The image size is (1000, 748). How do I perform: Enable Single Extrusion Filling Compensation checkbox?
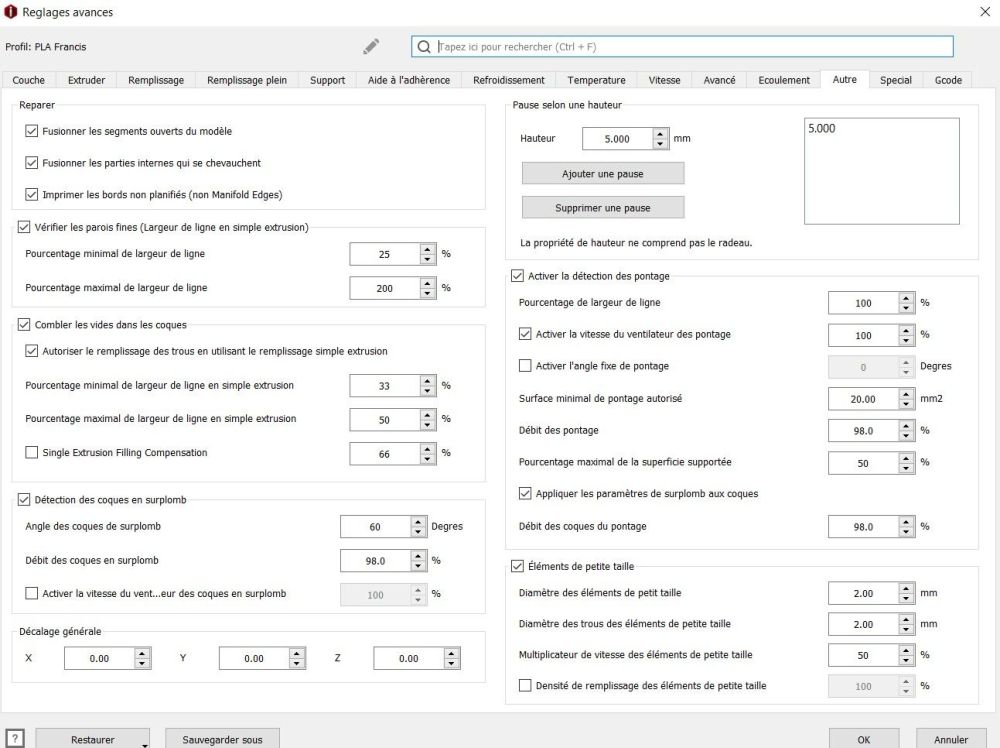(31, 453)
